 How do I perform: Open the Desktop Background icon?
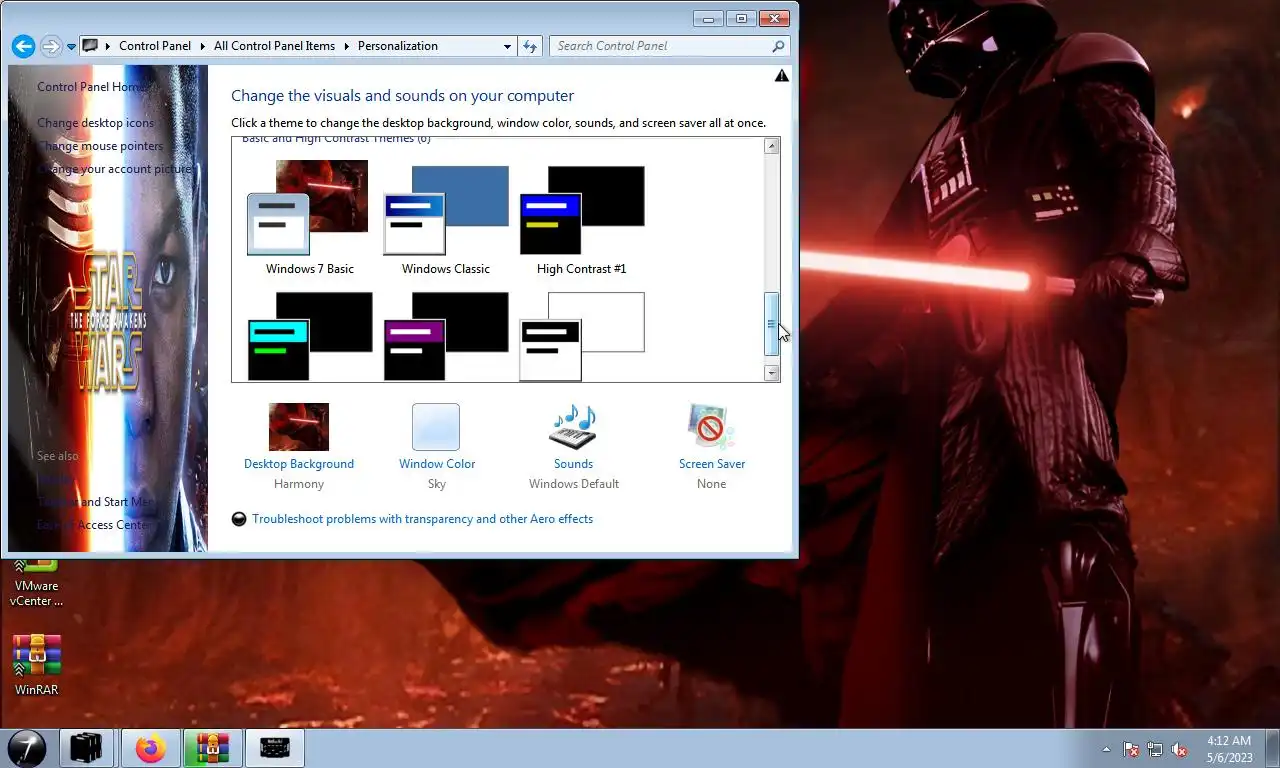[299, 427]
